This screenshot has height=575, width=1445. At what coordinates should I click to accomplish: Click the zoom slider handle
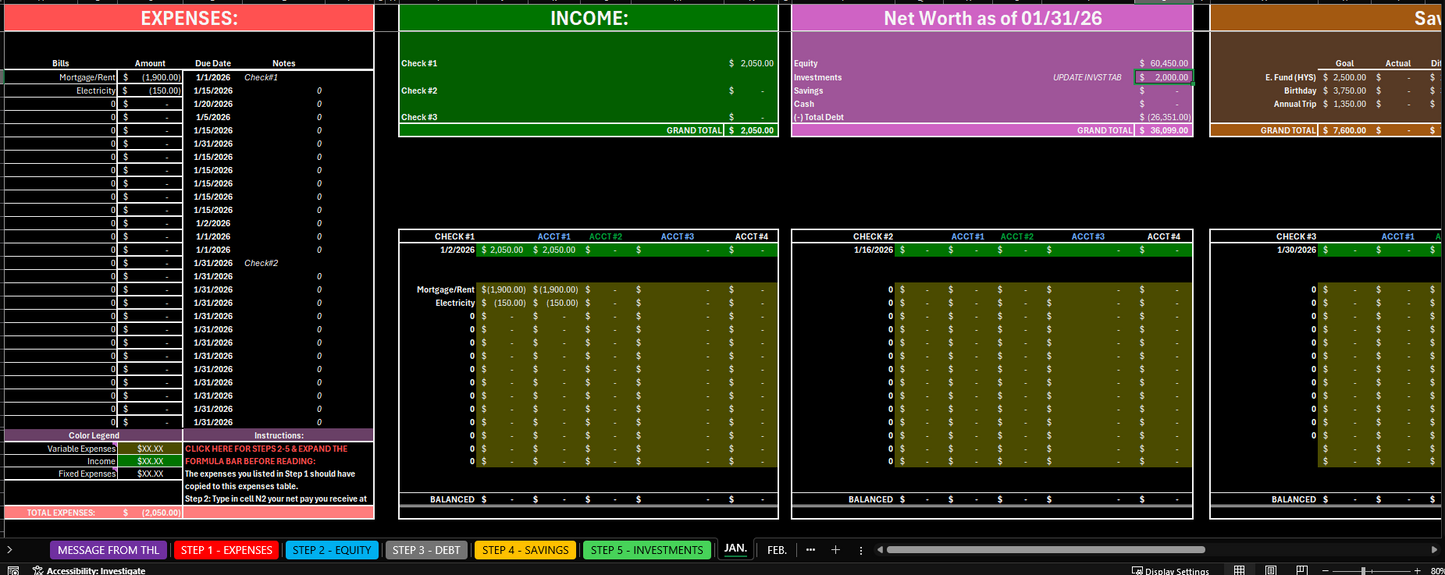tap(1363, 570)
